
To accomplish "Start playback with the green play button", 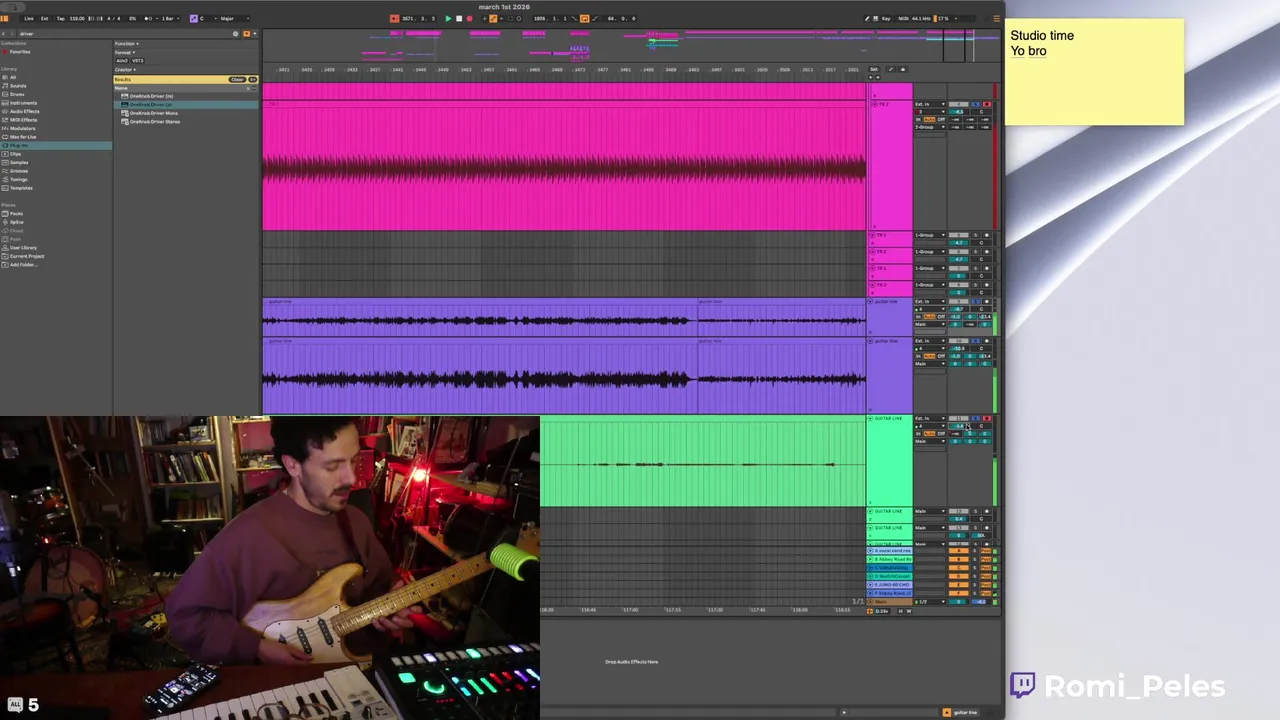I will pyautogui.click(x=448, y=18).
